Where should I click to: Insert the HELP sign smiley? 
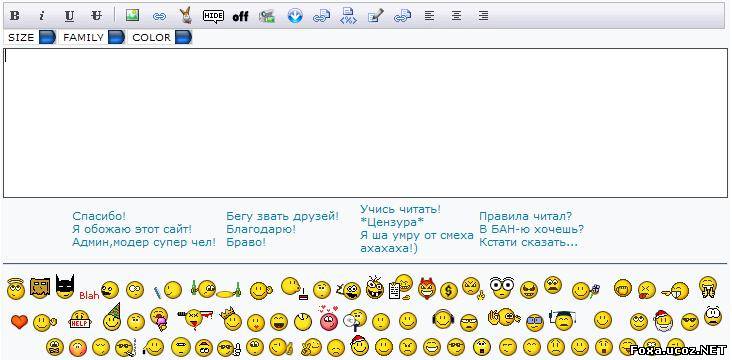coord(80,320)
